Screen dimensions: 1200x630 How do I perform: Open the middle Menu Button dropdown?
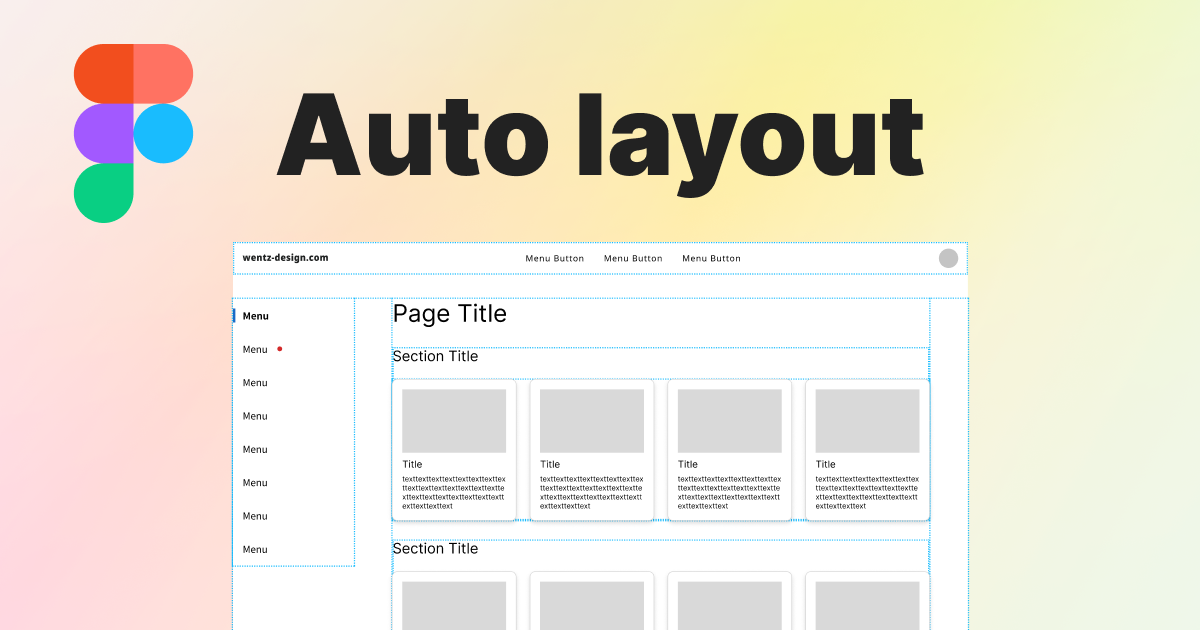click(x=632, y=258)
